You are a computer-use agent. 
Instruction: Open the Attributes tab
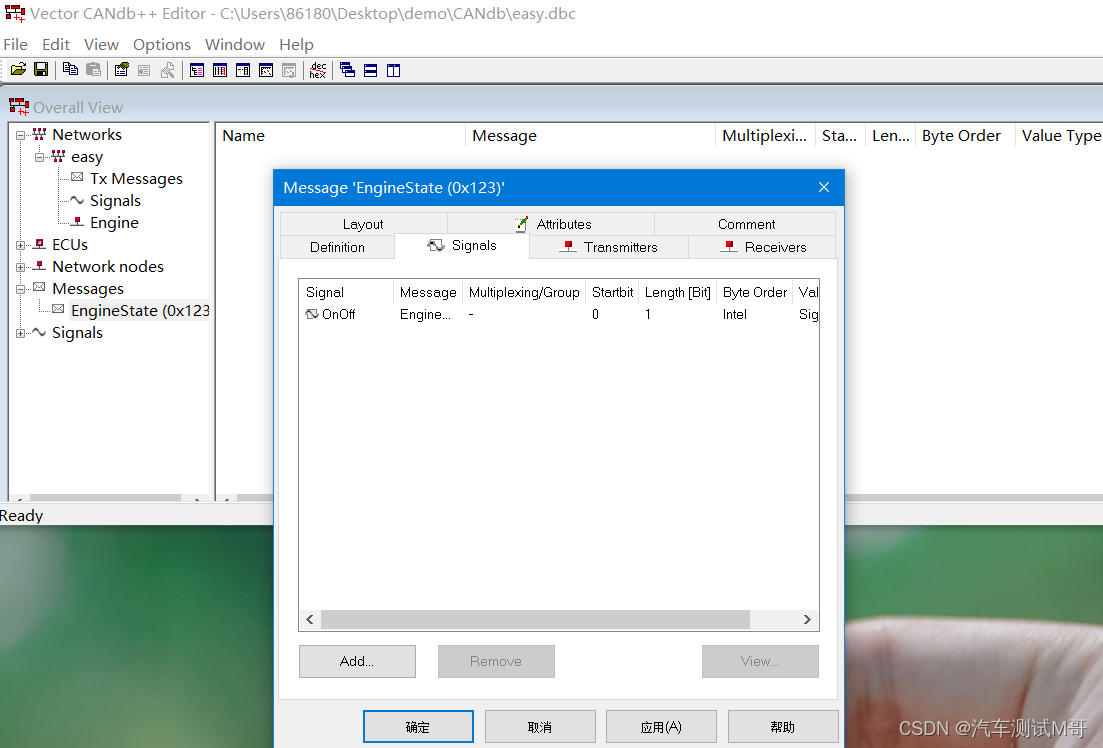coord(551,224)
